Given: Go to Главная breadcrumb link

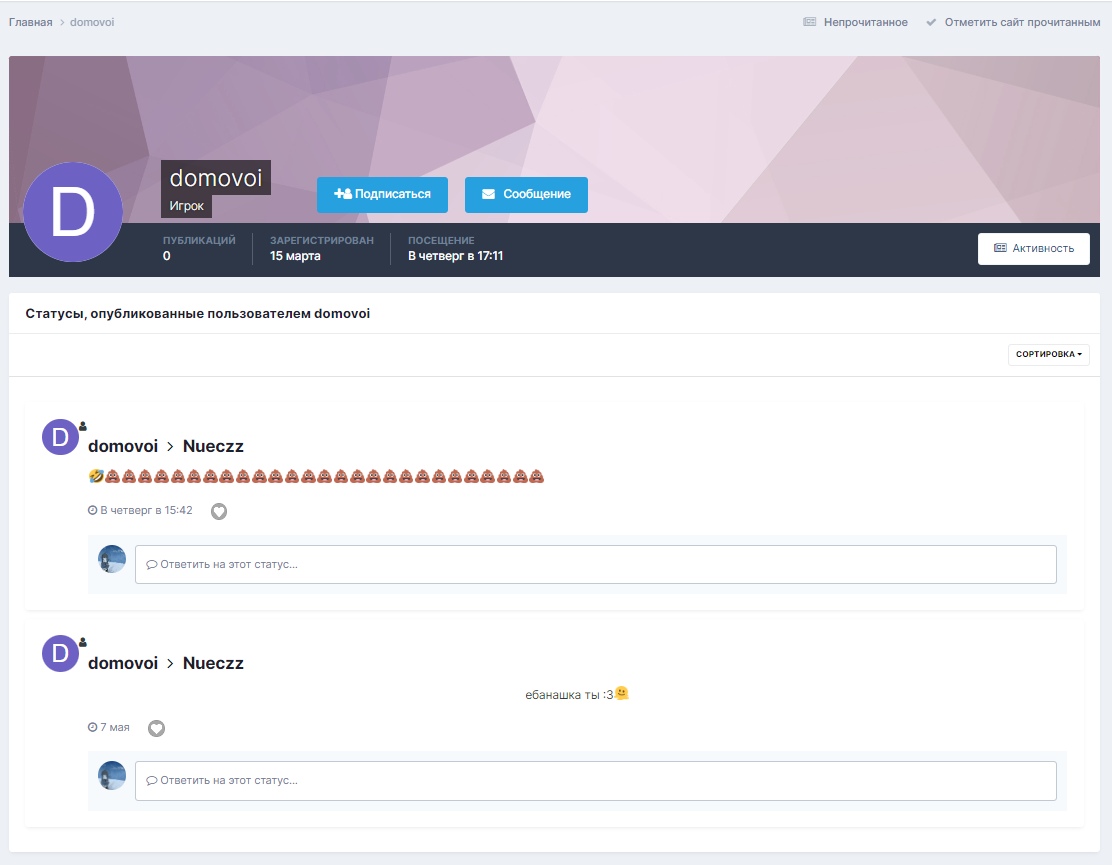Looking at the screenshot, I should coord(30,22).
